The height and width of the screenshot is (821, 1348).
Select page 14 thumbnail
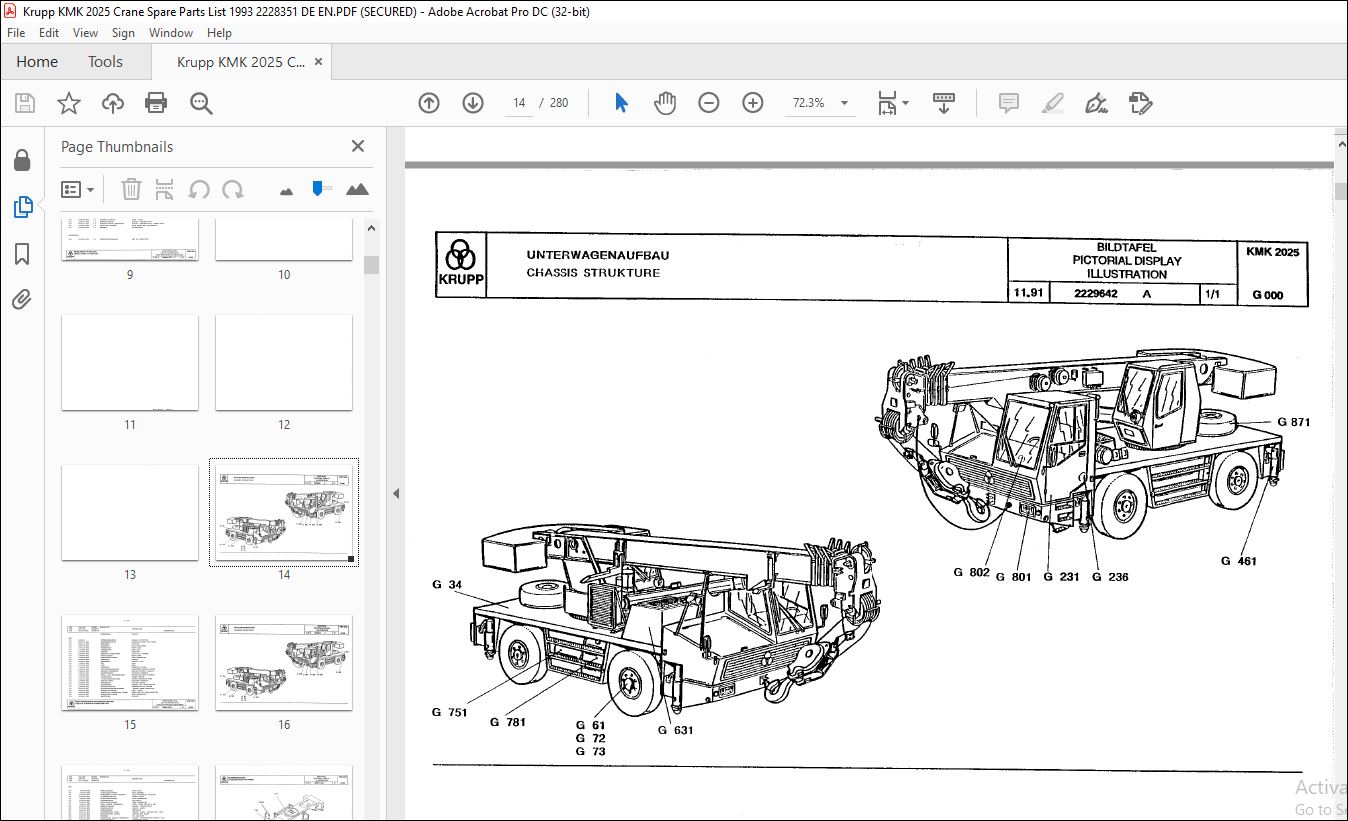(284, 514)
